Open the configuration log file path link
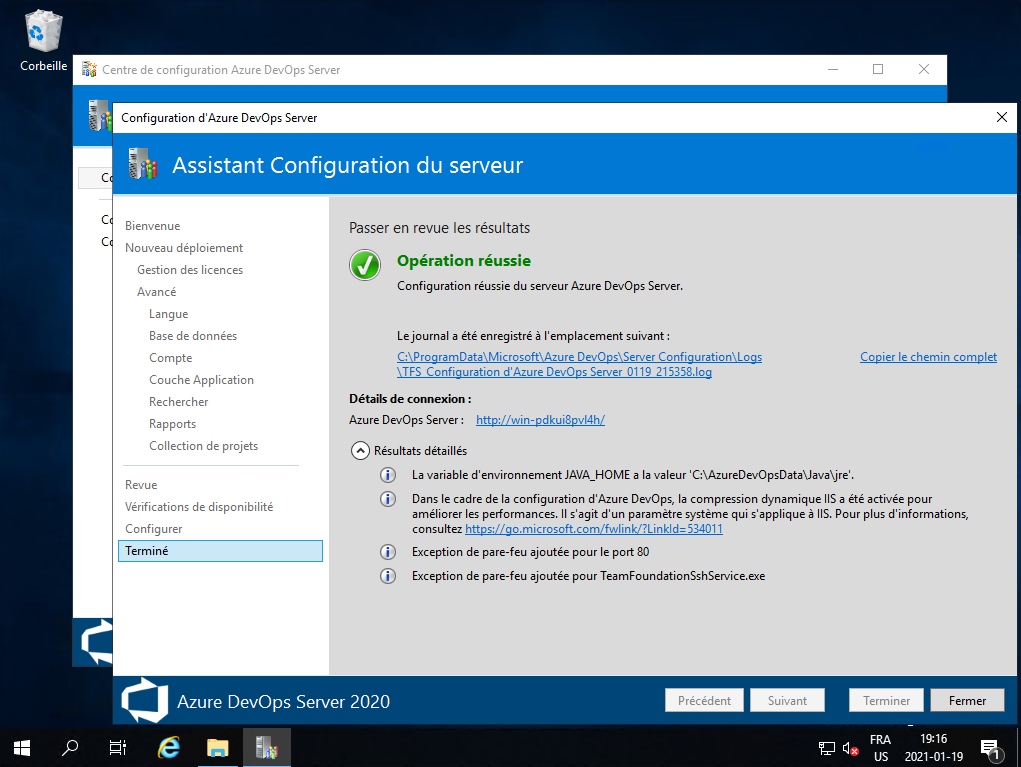Image resolution: width=1021 pixels, height=767 pixels. (579, 364)
